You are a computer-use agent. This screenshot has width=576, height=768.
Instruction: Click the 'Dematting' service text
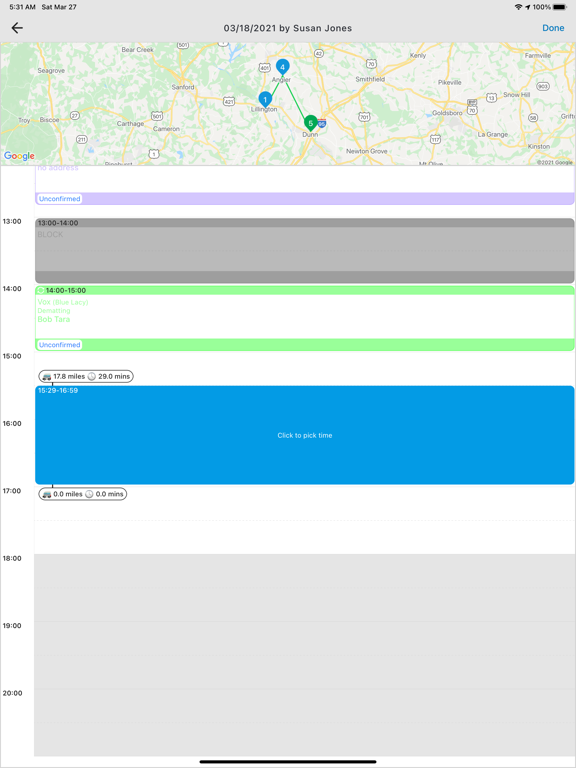pyautogui.click(x=54, y=311)
